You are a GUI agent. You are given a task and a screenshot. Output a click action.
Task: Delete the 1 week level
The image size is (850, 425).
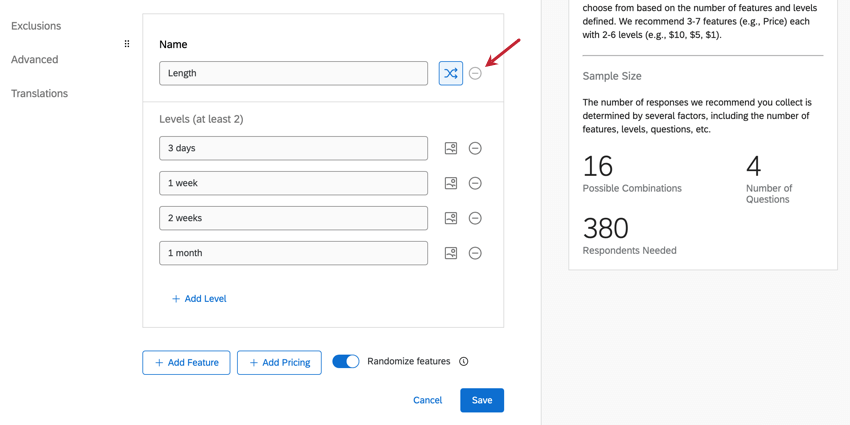click(x=475, y=183)
